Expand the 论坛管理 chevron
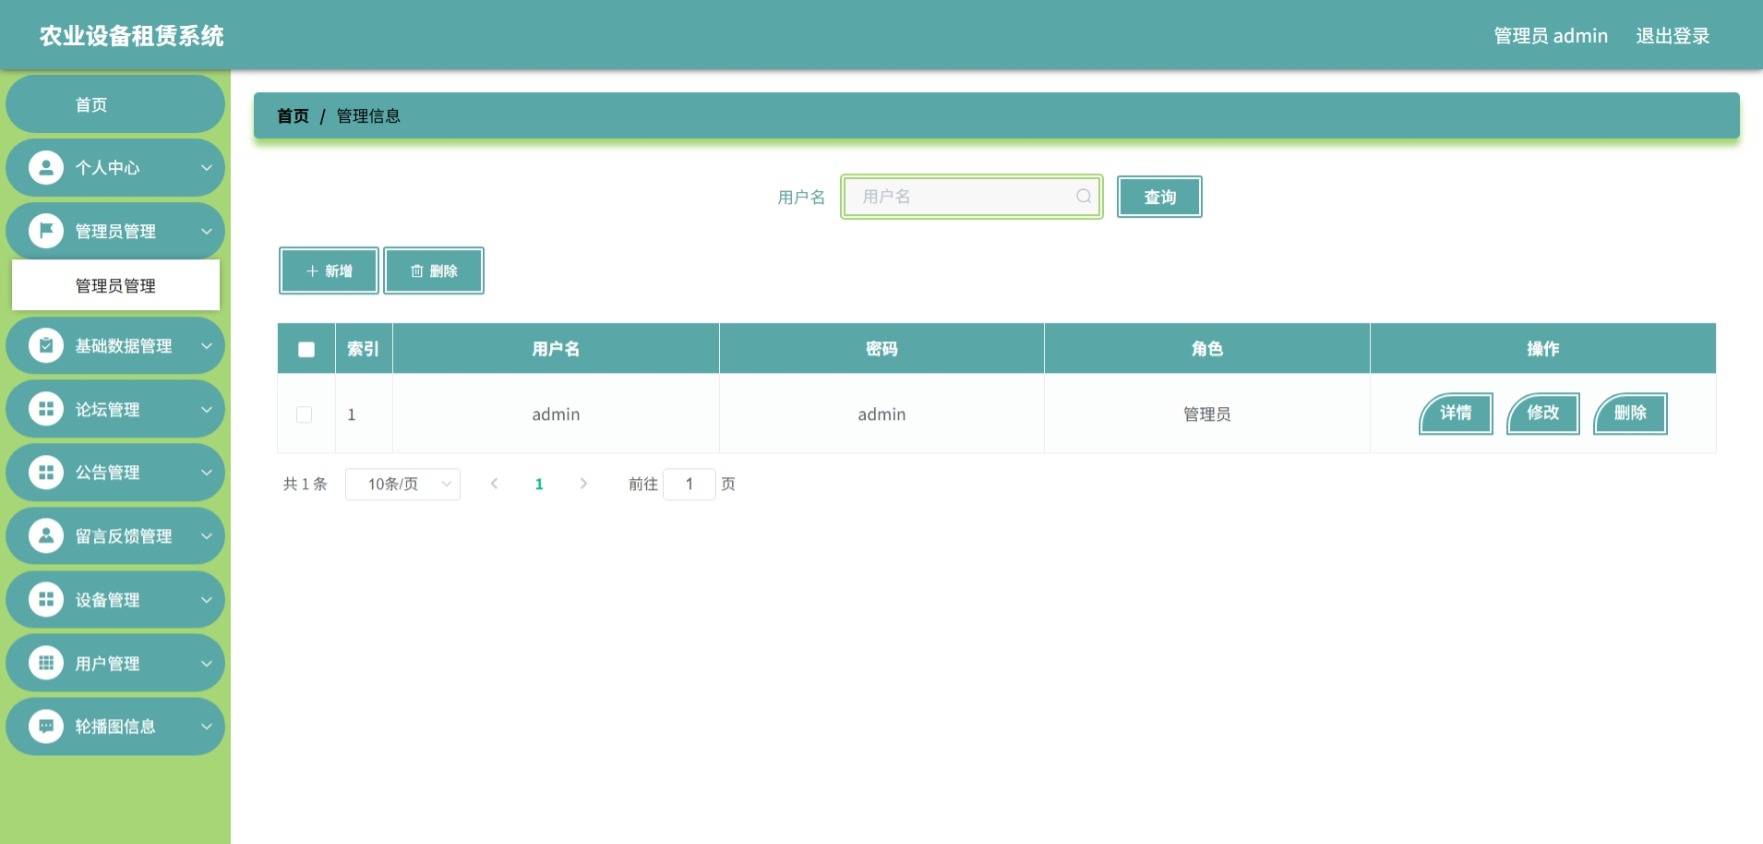The image size is (1763, 844). click(x=206, y=409)
